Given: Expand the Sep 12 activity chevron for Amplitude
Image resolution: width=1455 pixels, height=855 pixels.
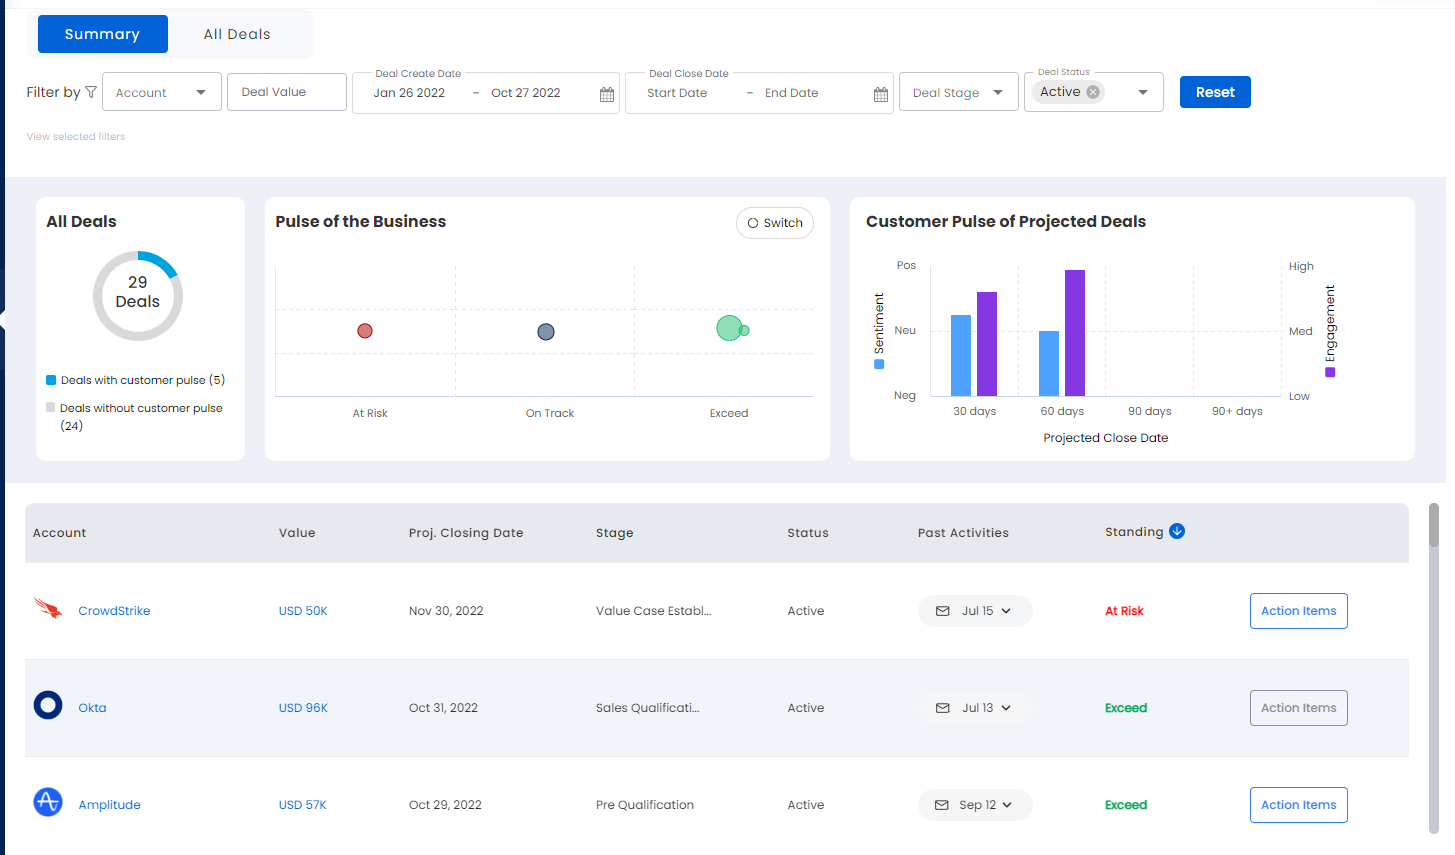Looking at the screenshot, I should (x=1007, y=805).
